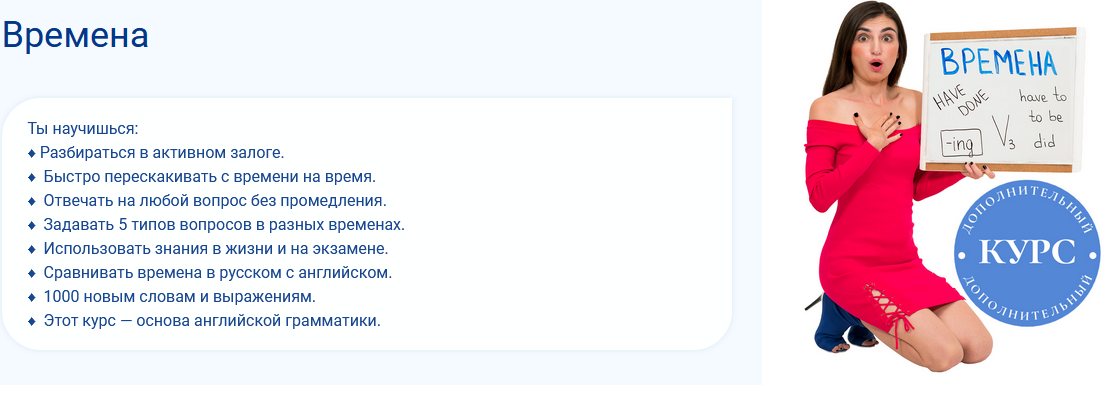Click the blue "КУРС" round badge
This screenshot has width=1109, height=396.
(x=1027, y=252)
